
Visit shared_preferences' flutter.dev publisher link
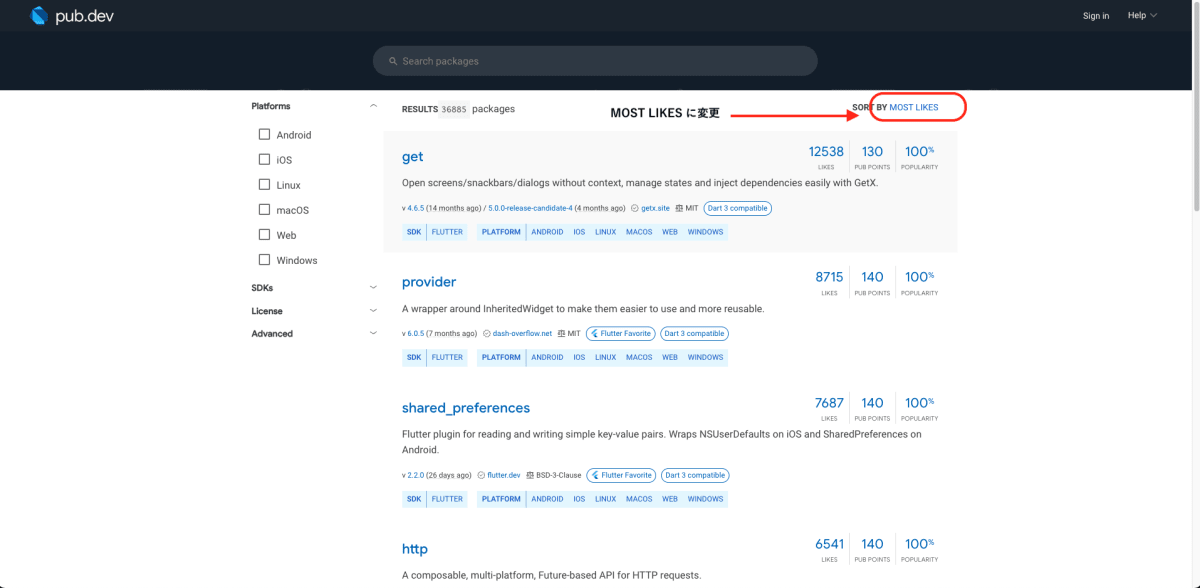pyautogui.click(x=504, y=475)
